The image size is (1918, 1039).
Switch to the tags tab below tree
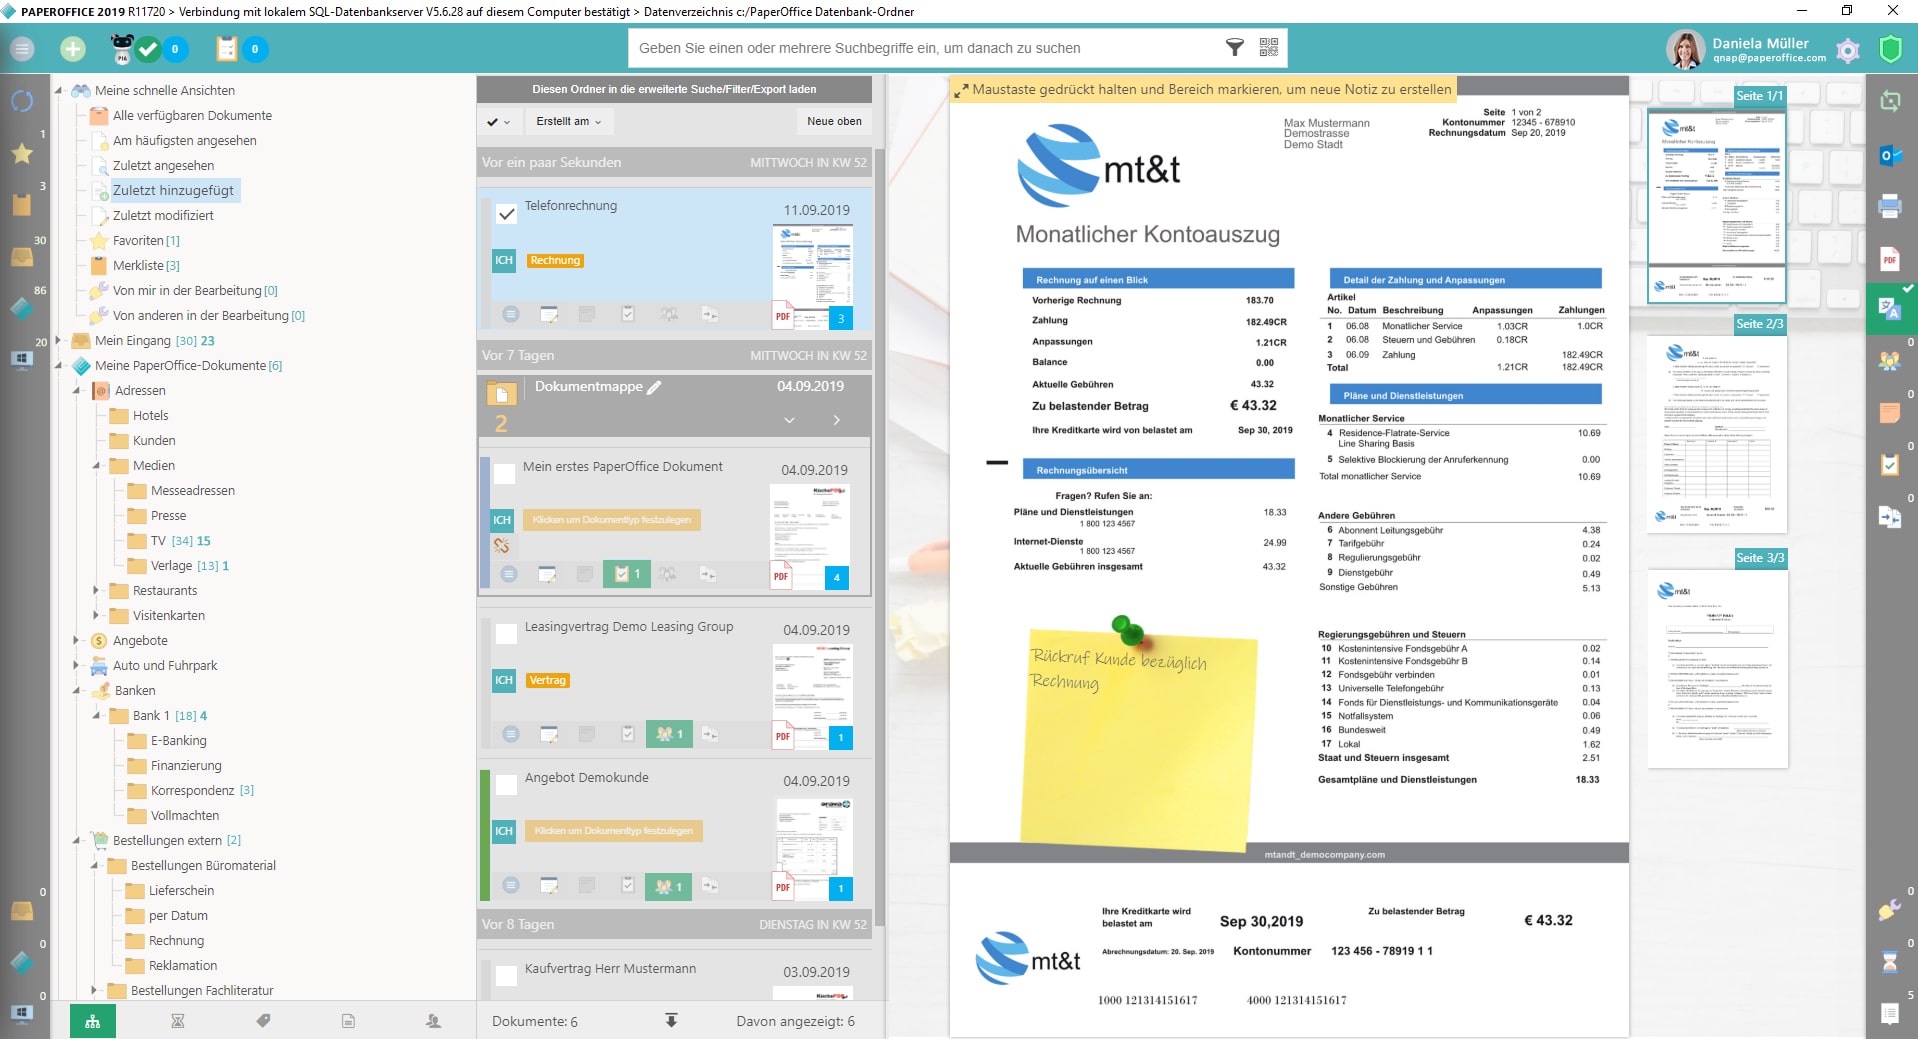point(263,1021)
